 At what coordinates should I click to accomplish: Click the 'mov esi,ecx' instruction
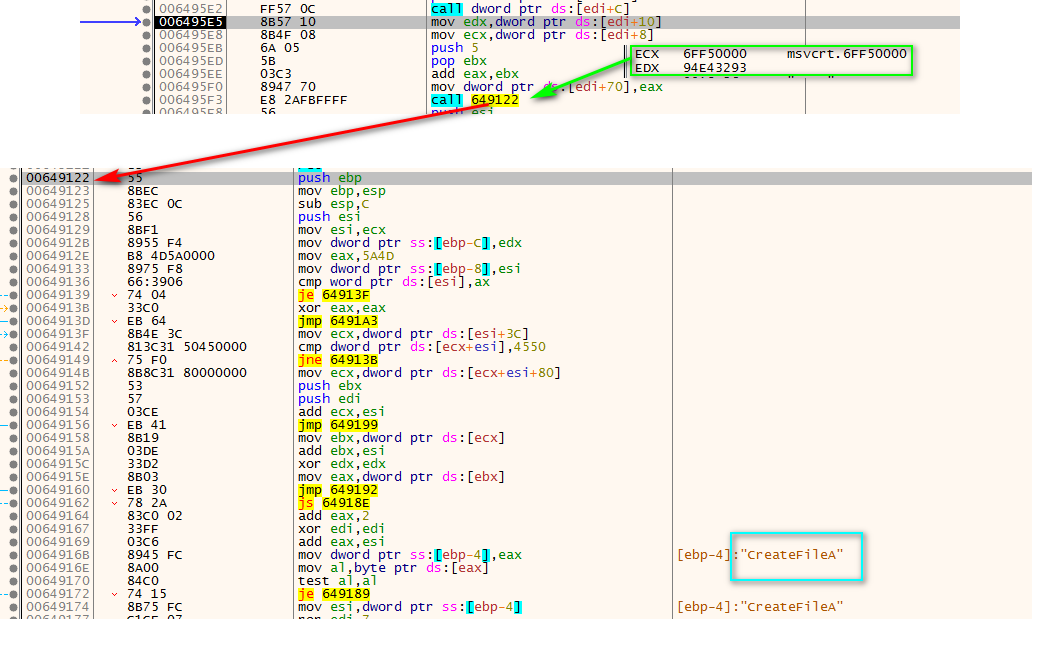click(342, 230)
